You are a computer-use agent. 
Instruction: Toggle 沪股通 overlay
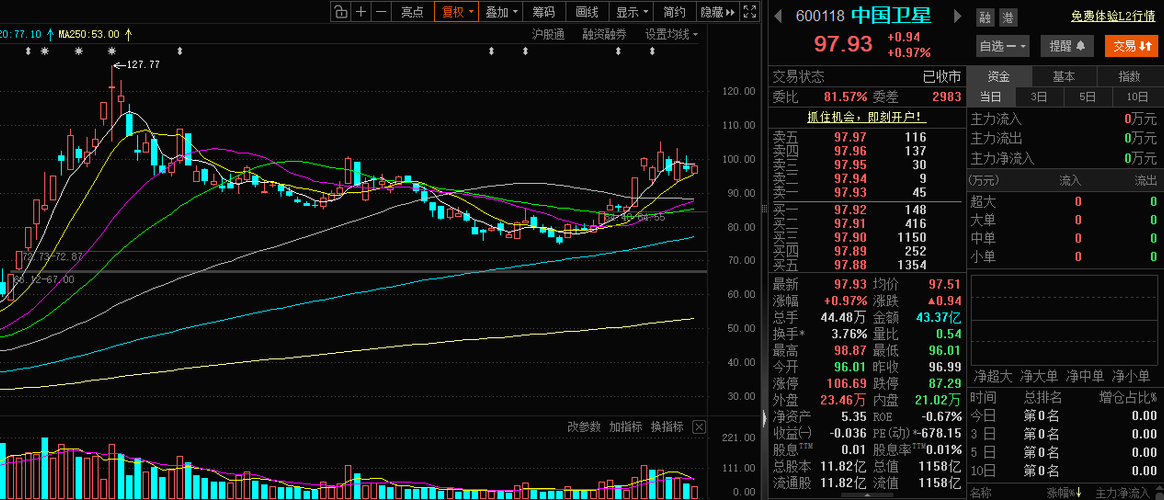pyautogui.click(x=549, y=34)
